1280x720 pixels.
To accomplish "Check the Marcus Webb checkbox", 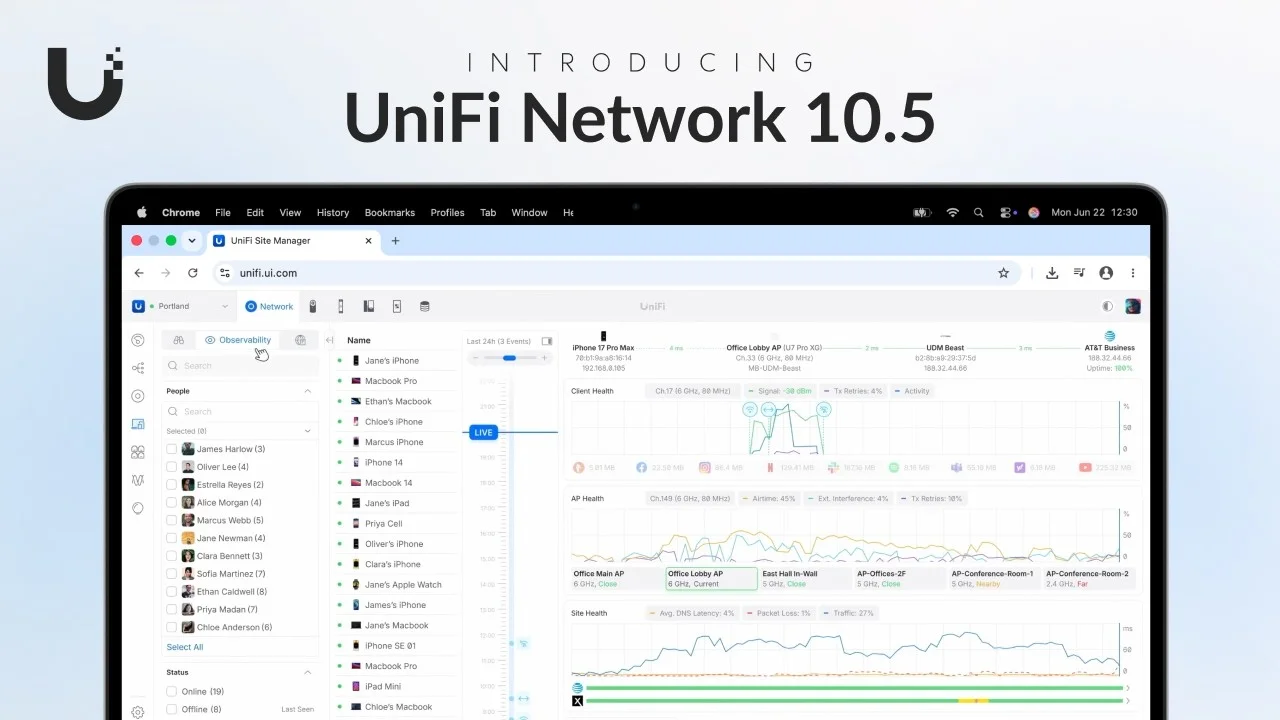I will [172, 520].
